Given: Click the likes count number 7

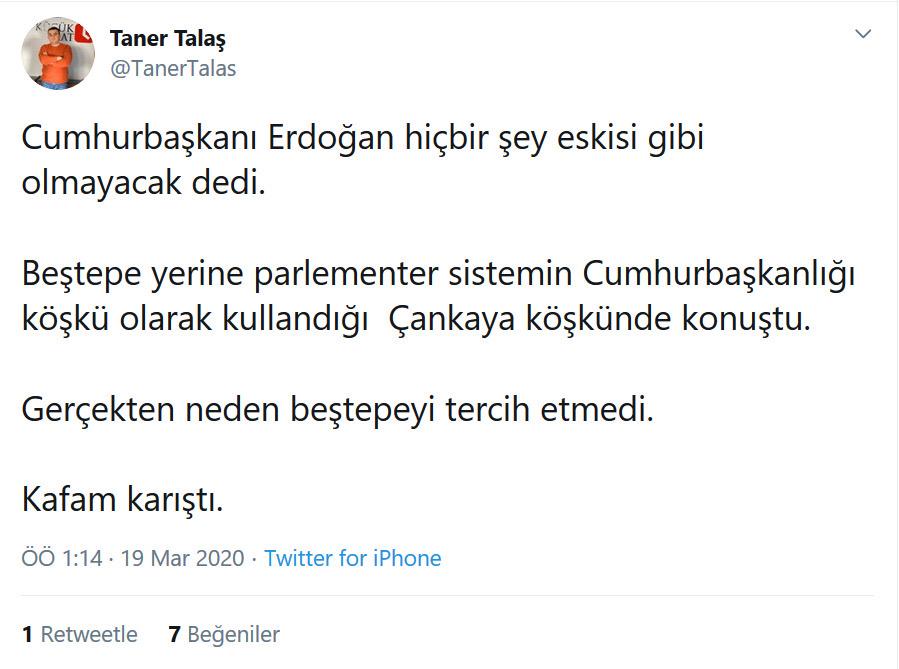Looking at the screenshot, I should [174, 634].
